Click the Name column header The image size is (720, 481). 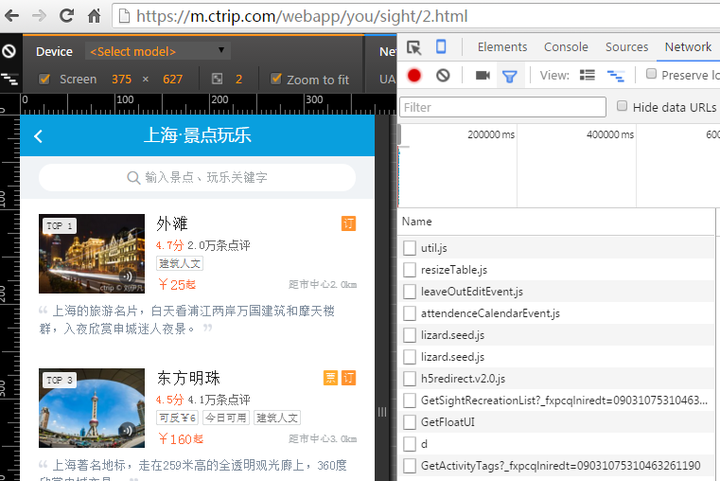point(556,222)
